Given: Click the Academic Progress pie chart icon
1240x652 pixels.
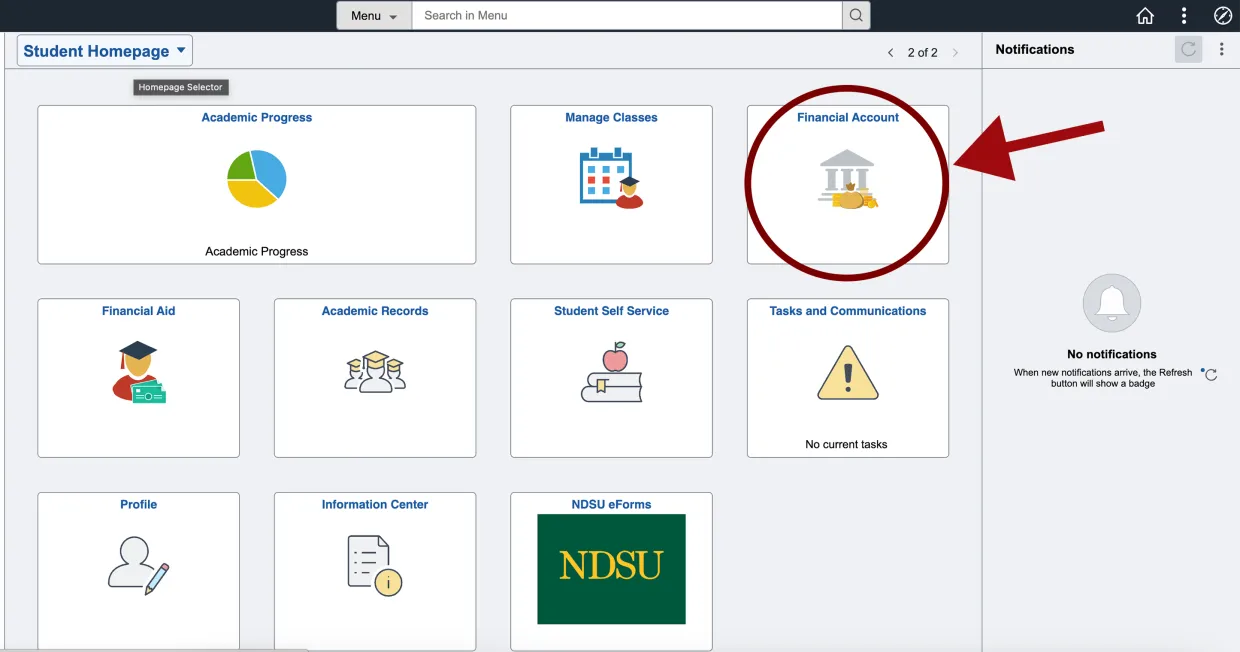Looking at the screenshot, I should (257, 179).
